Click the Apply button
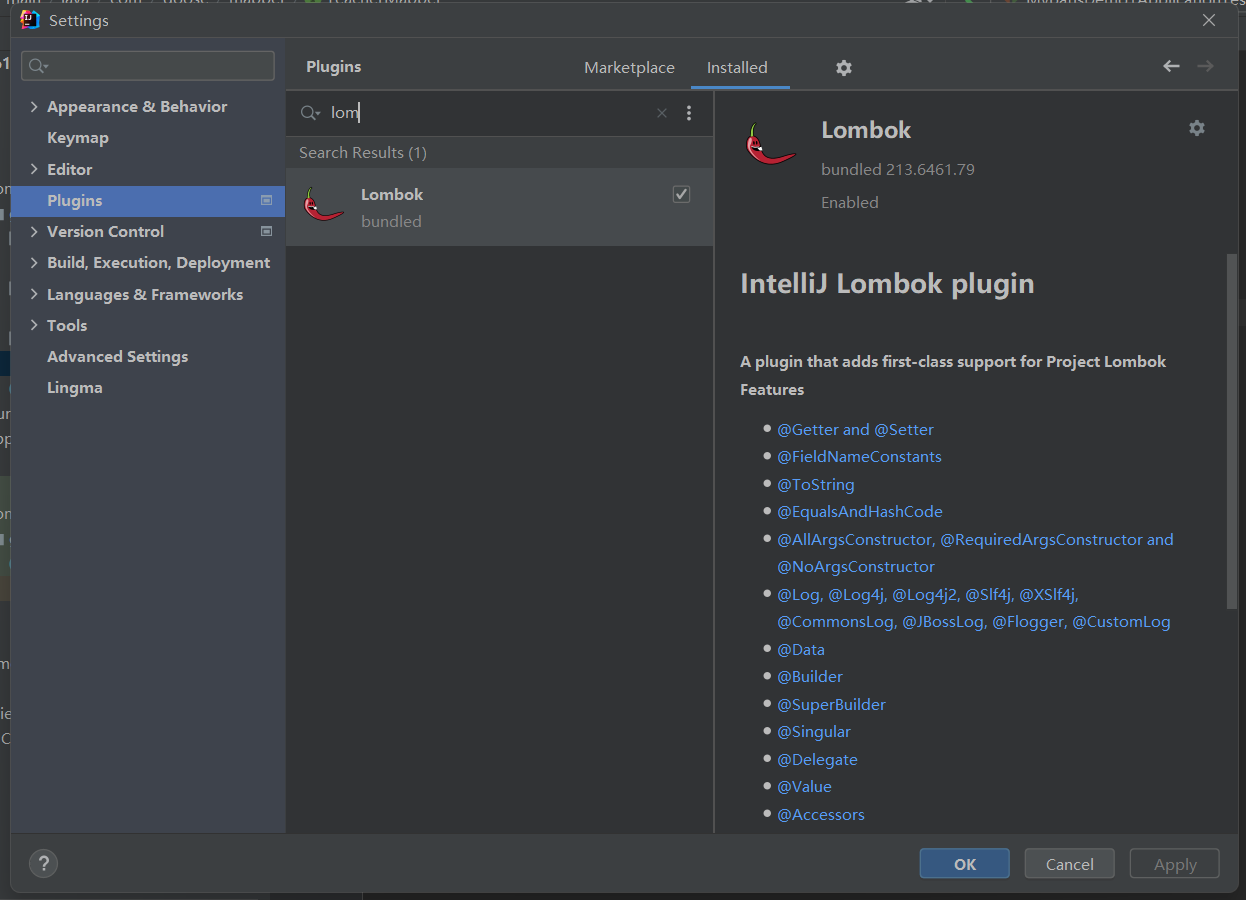Image resolution: width=1246 pixels, height=900 pixels. (1174, 864)
